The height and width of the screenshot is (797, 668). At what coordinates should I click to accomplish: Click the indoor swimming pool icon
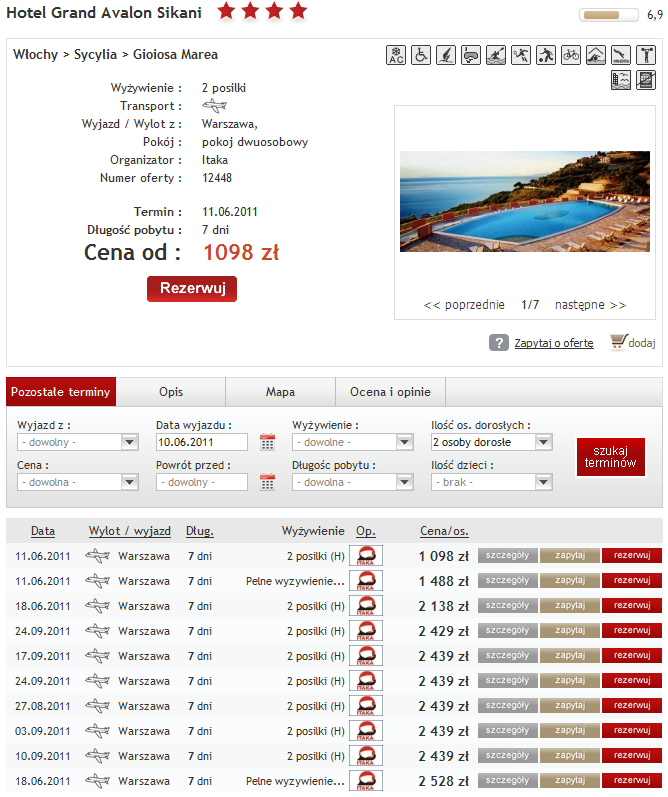pos(596,55)
